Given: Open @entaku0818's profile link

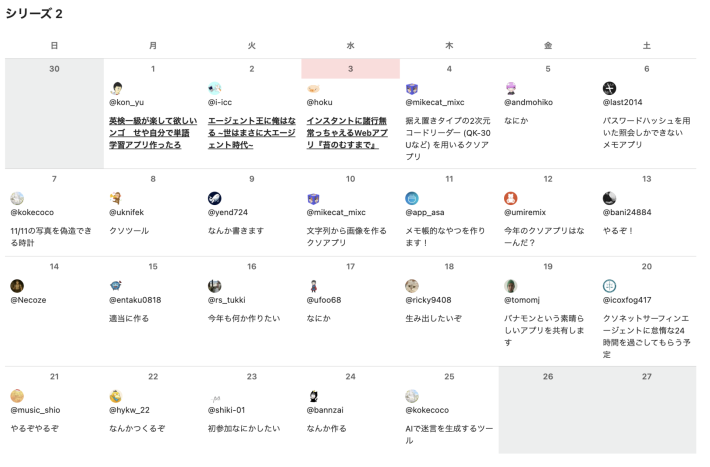Looking at the screenshot, I should 135,300.
